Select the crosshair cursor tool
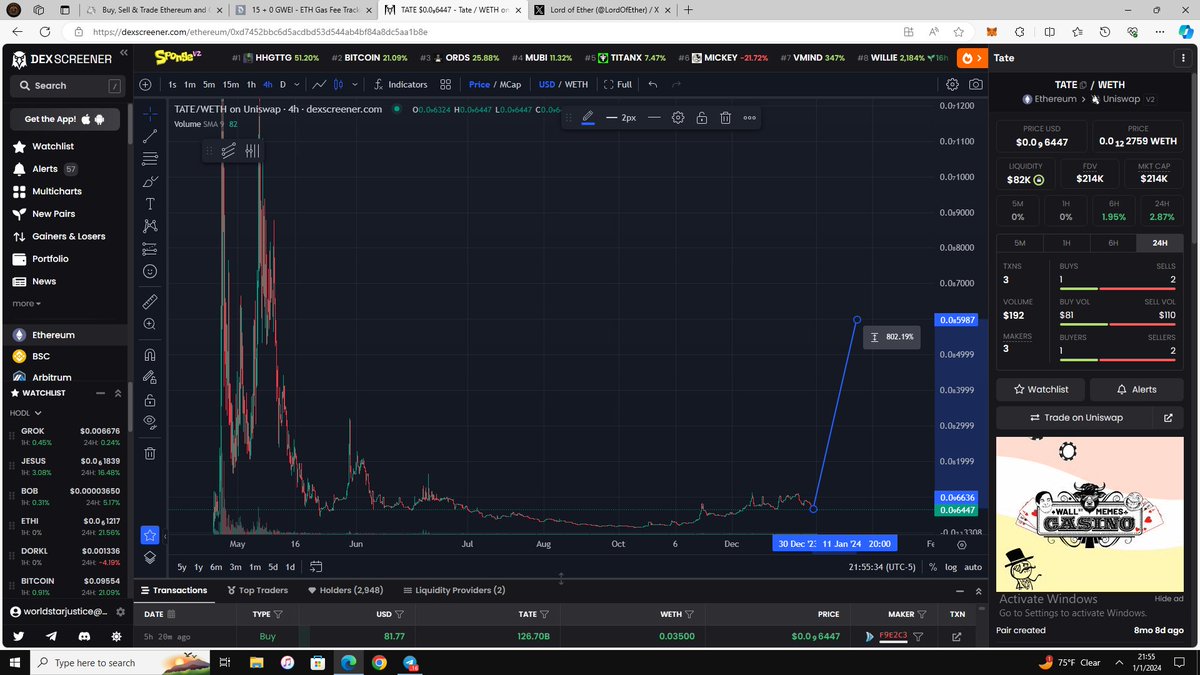 150,113
